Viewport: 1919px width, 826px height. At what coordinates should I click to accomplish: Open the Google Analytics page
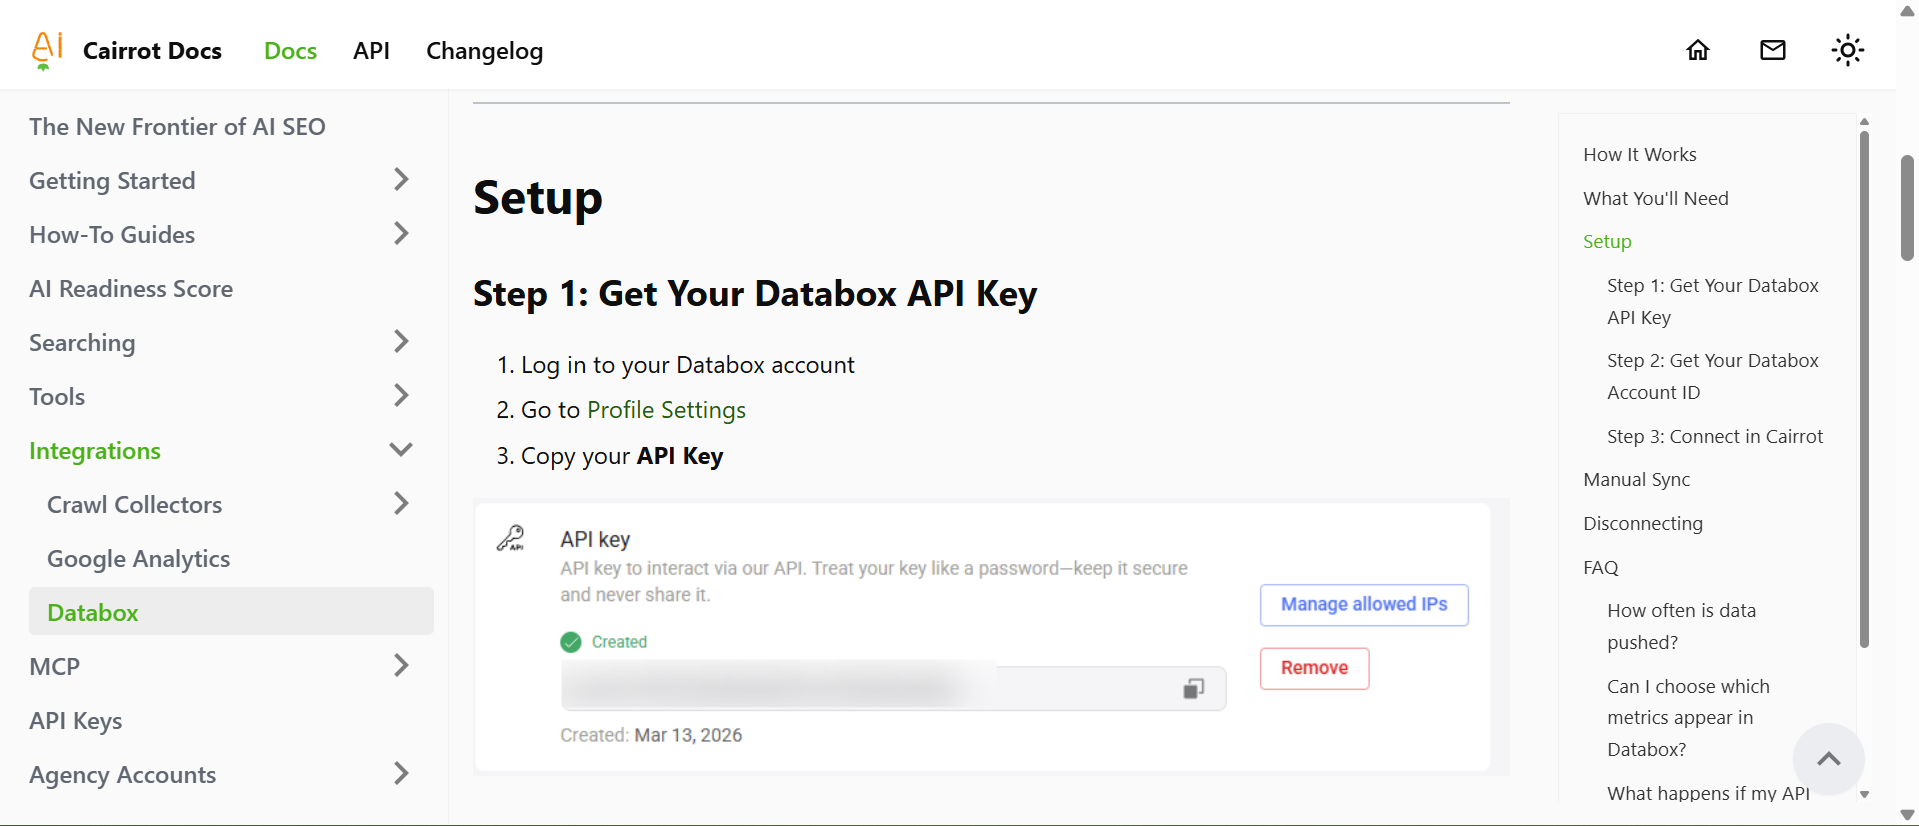point(139,559)
